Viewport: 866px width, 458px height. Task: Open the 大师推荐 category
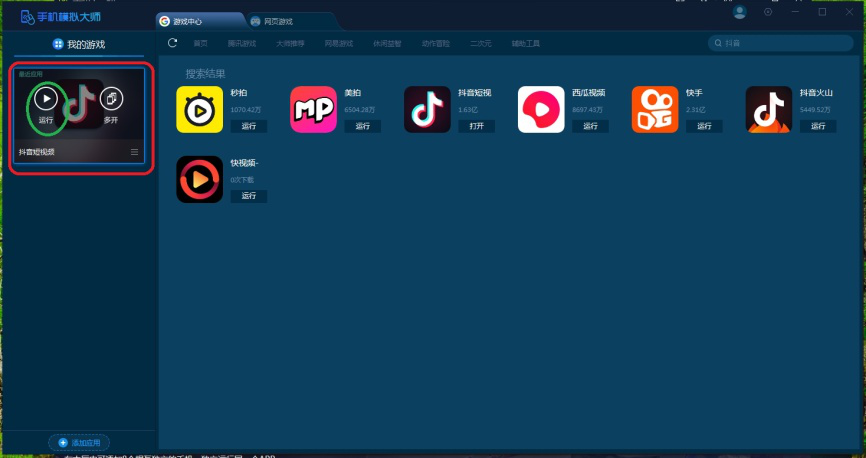290,43
